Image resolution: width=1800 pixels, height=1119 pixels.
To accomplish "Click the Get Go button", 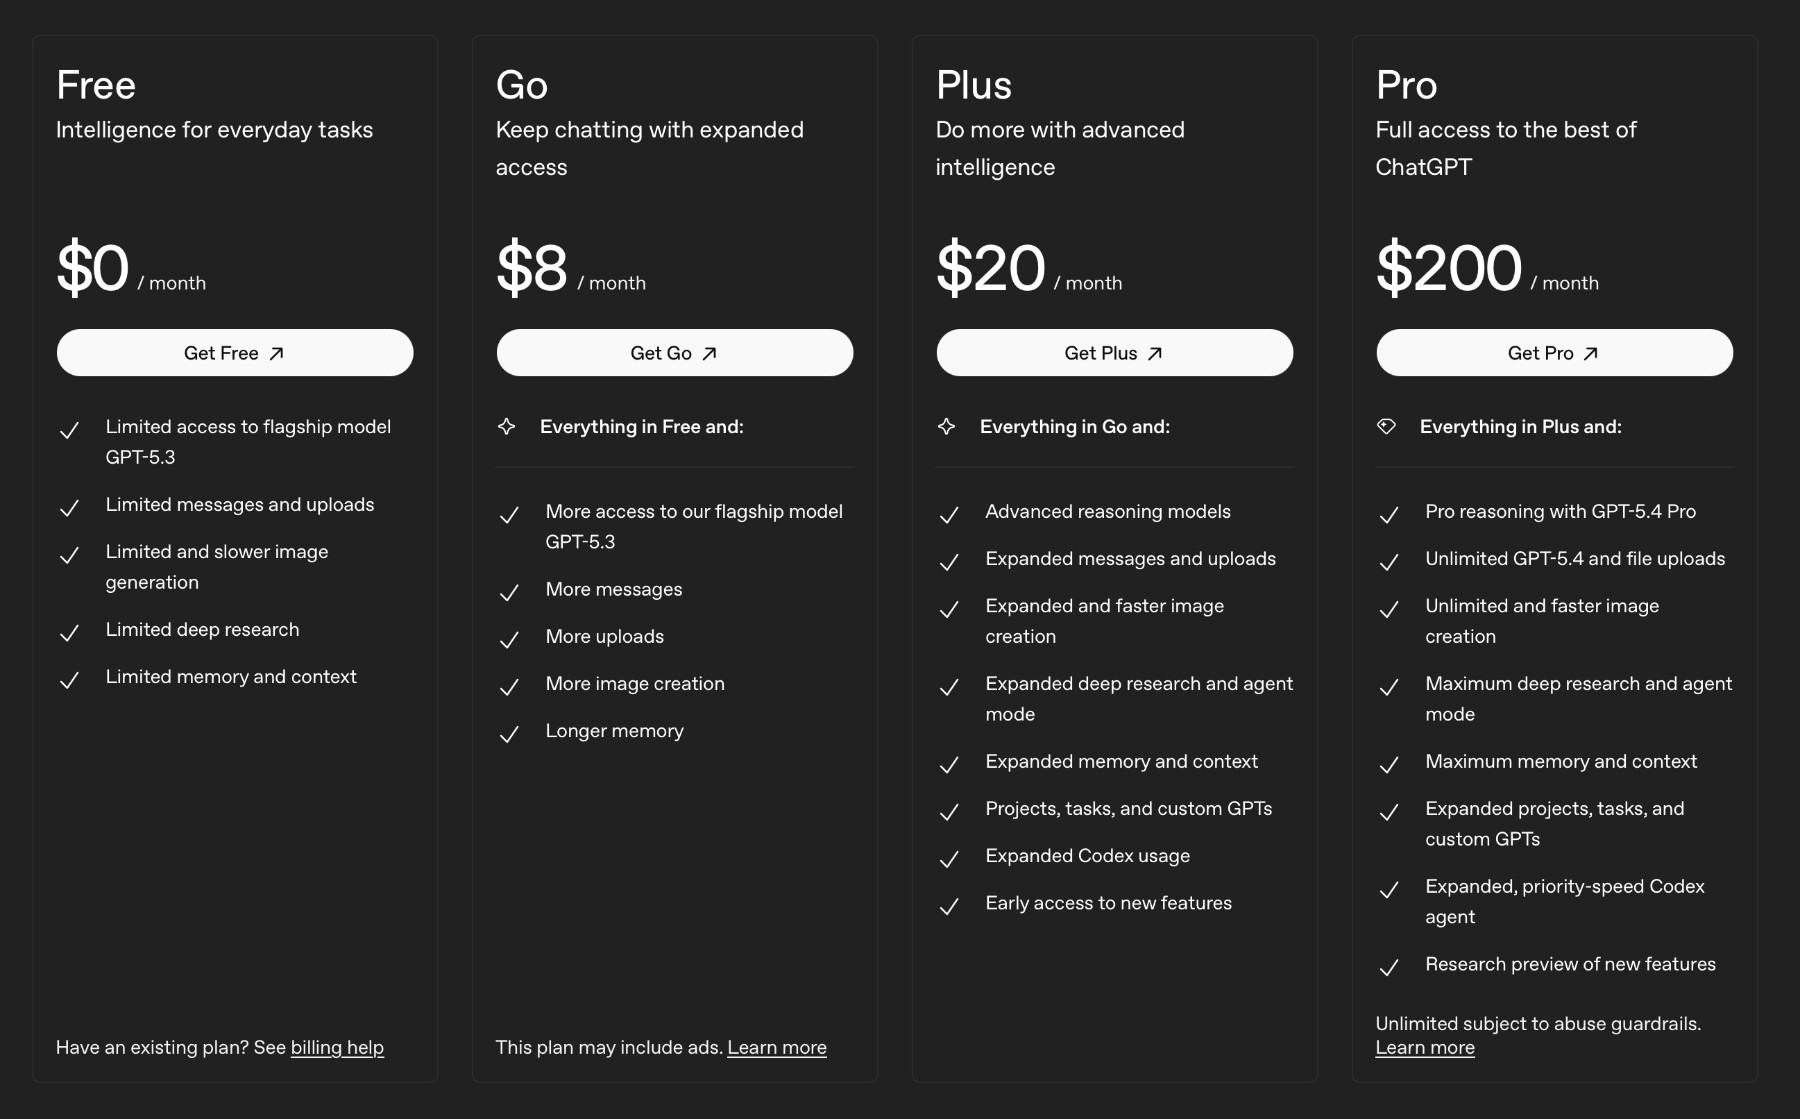I will pyautogui.click(x=674, y=353).
